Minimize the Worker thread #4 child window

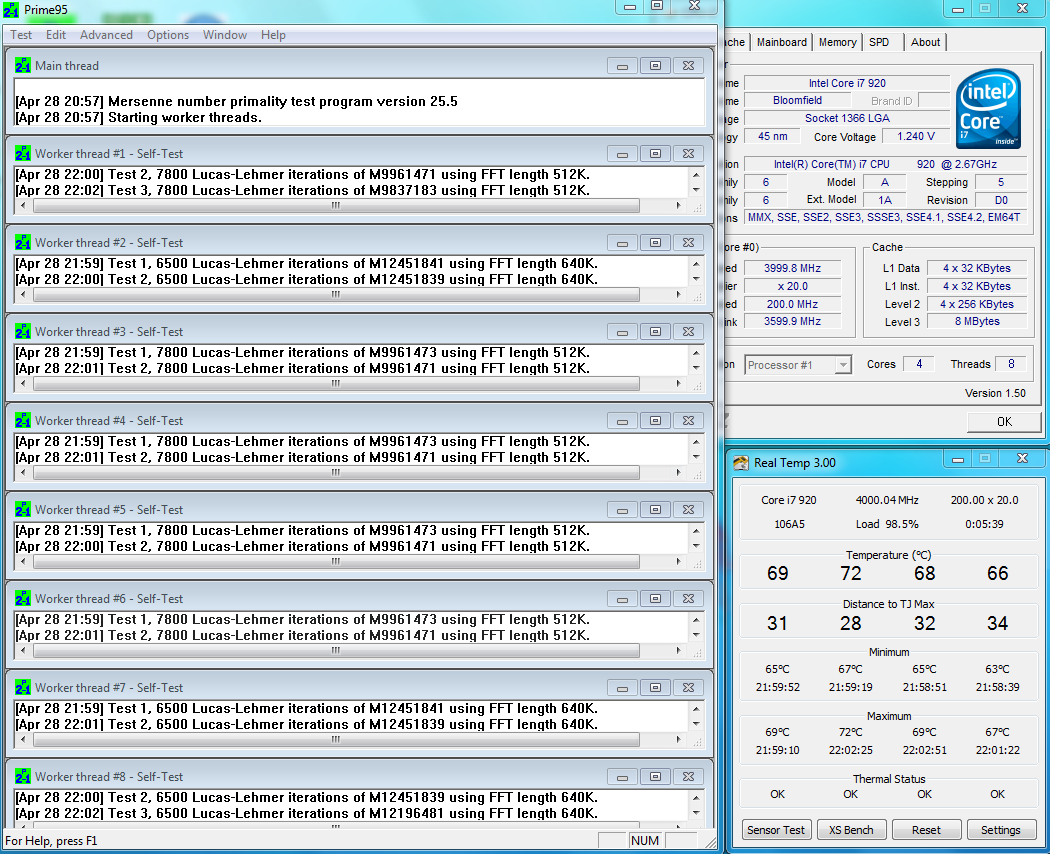(622, 421)
